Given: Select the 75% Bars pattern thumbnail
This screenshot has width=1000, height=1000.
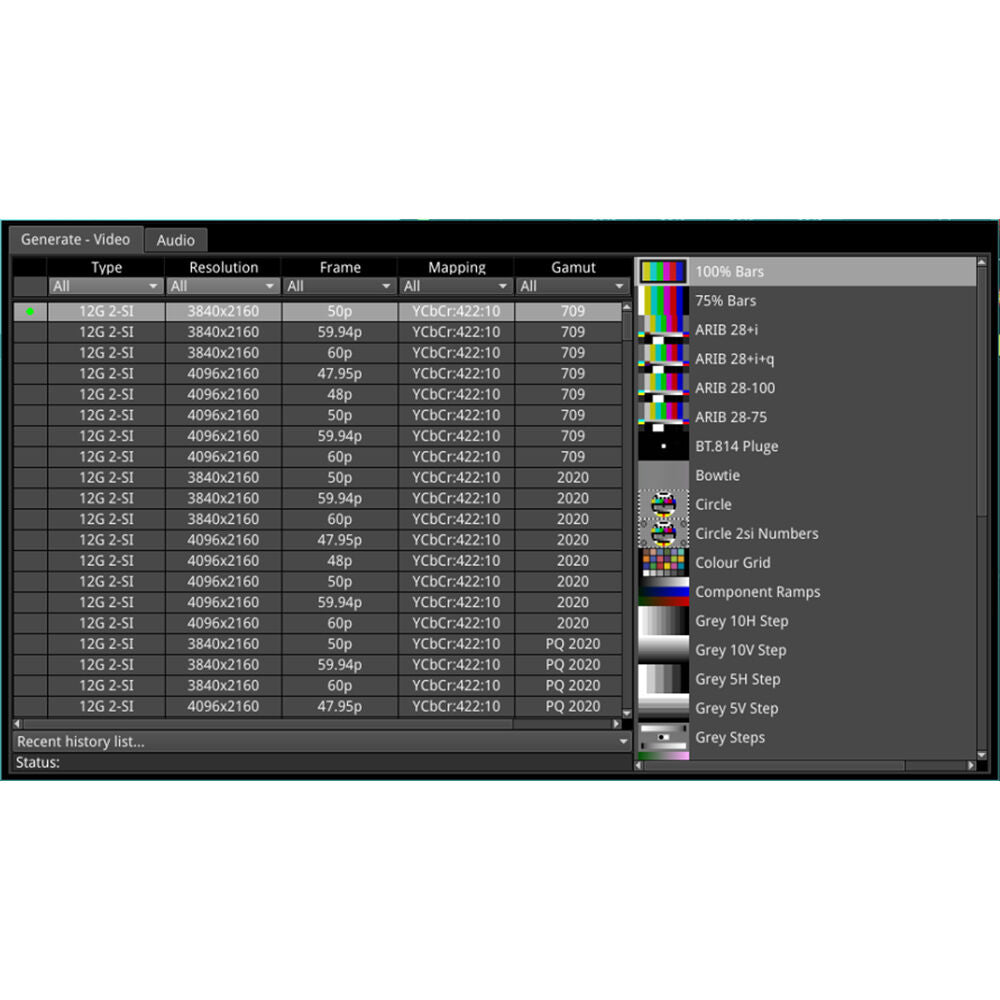Looking at the screenshot, I should [663, 300].
